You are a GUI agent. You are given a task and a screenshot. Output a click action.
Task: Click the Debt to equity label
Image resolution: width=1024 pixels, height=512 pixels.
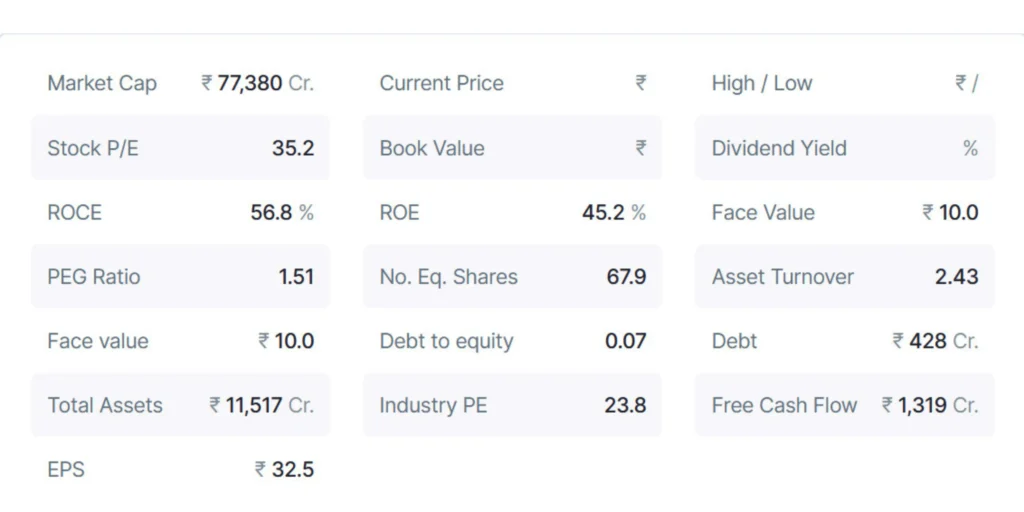(x=446, y=341)
